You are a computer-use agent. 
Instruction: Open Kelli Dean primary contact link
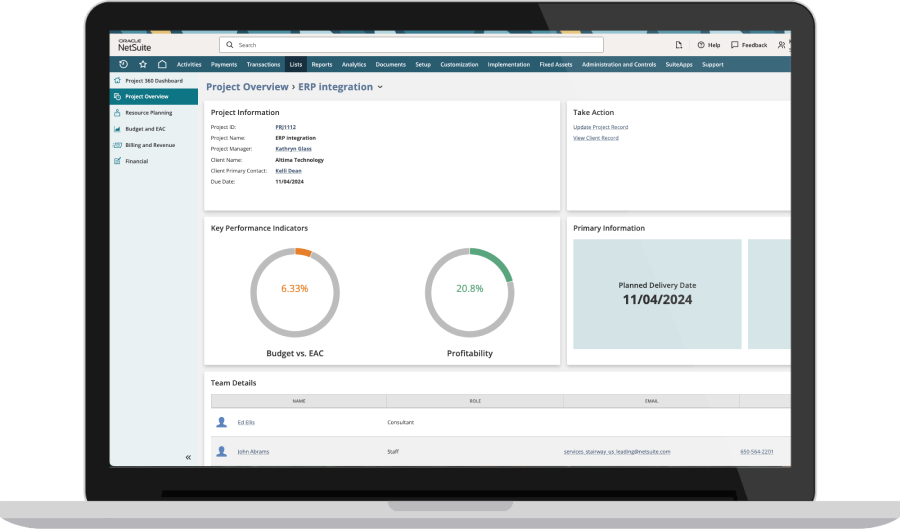[x=288, y=171]
